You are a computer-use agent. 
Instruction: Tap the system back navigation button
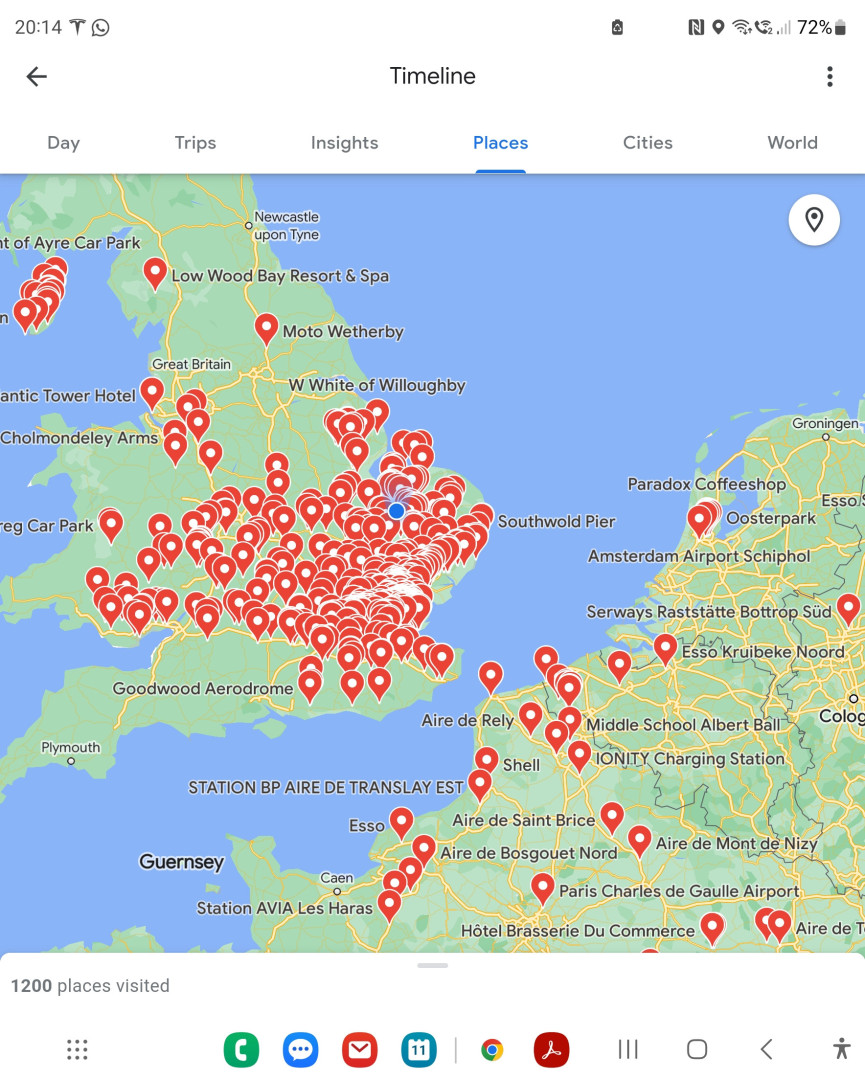coord(767,1050)
